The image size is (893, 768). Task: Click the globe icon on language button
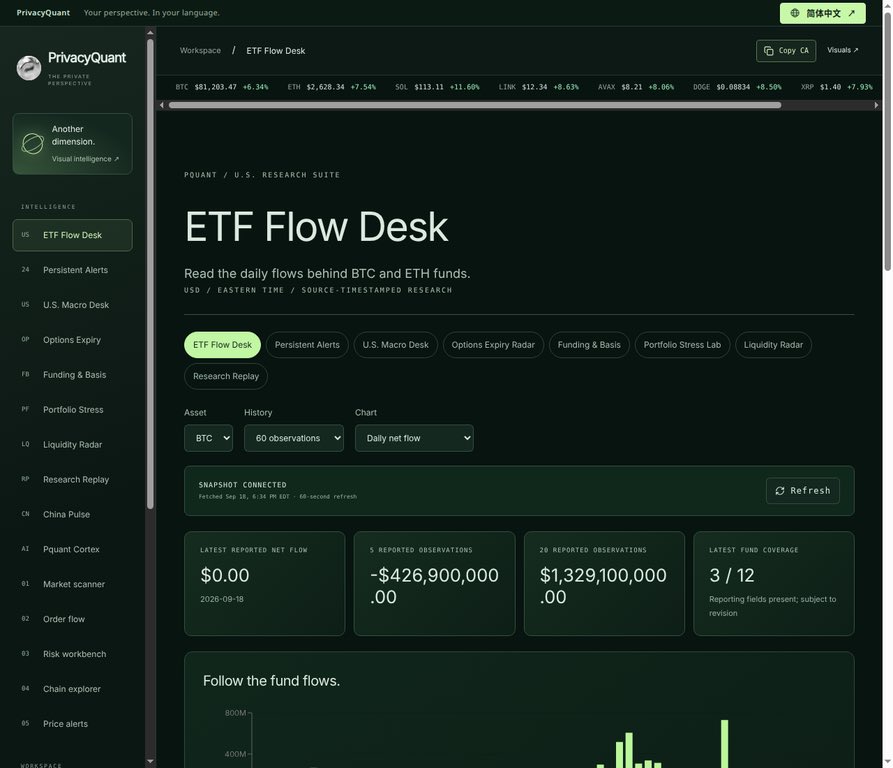794,13
